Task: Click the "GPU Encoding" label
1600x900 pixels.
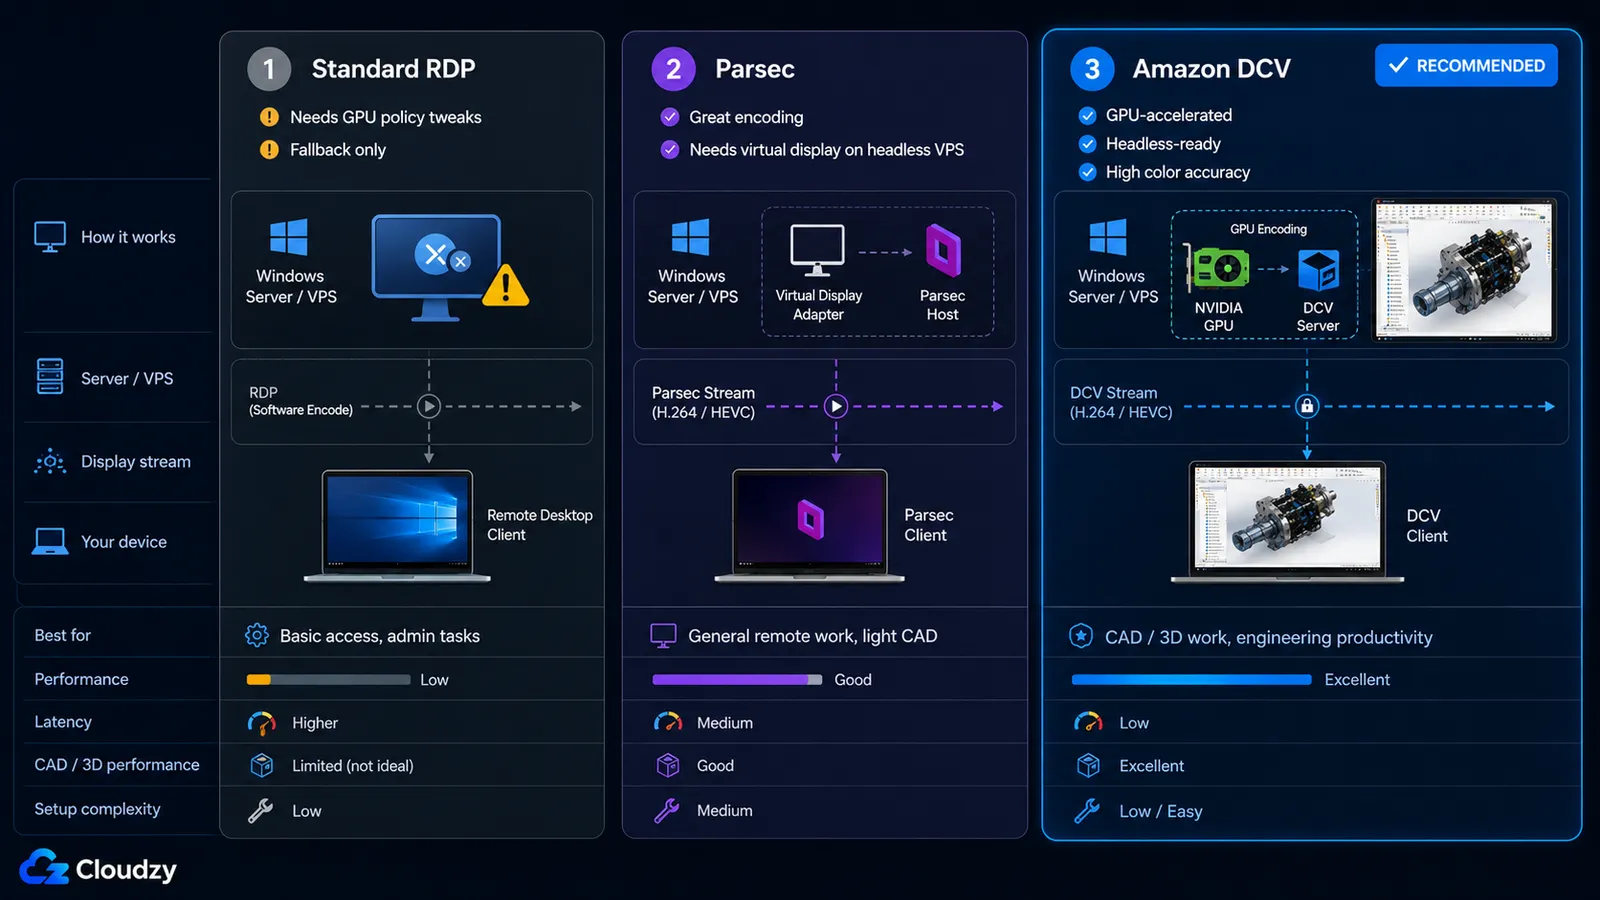Action: (1268, 229)
